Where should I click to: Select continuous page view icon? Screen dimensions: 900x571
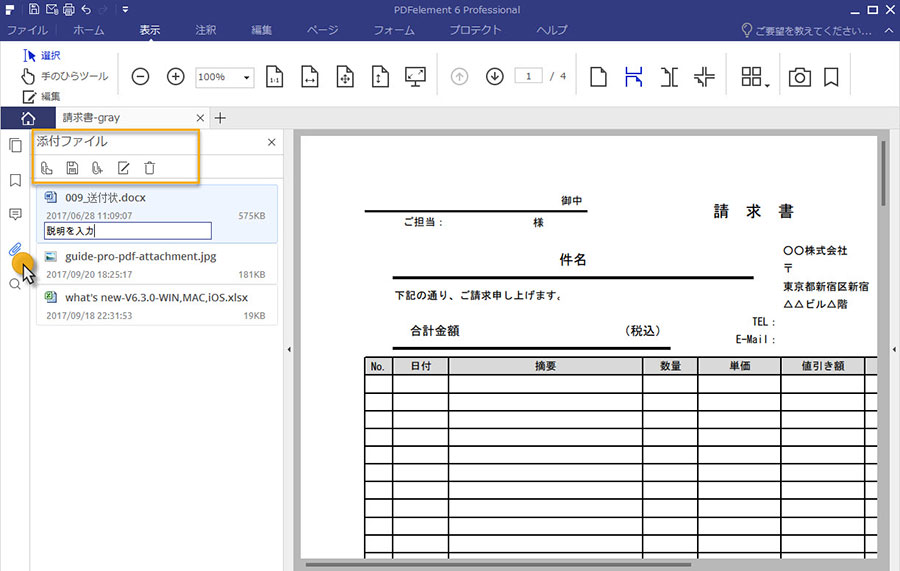pyautogui.click(x=634, y=76)
